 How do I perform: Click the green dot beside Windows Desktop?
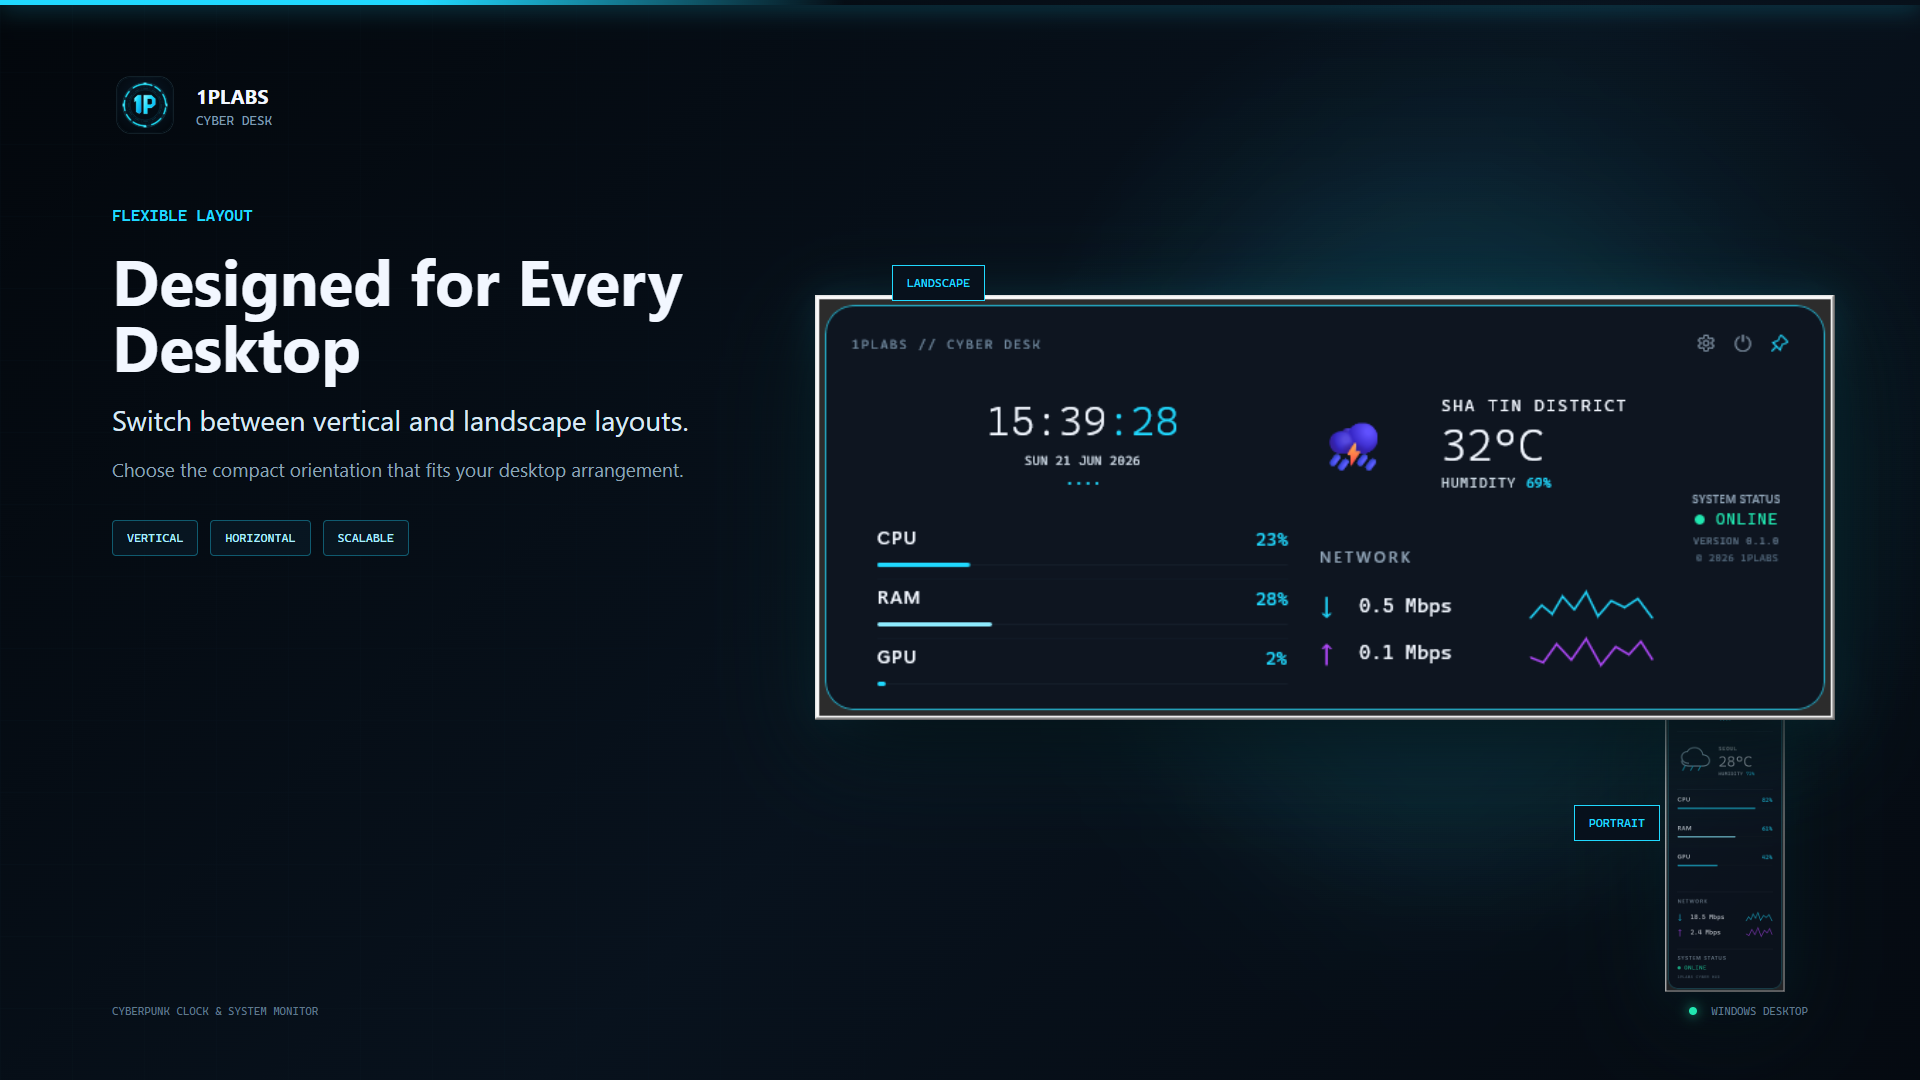1693,1011
